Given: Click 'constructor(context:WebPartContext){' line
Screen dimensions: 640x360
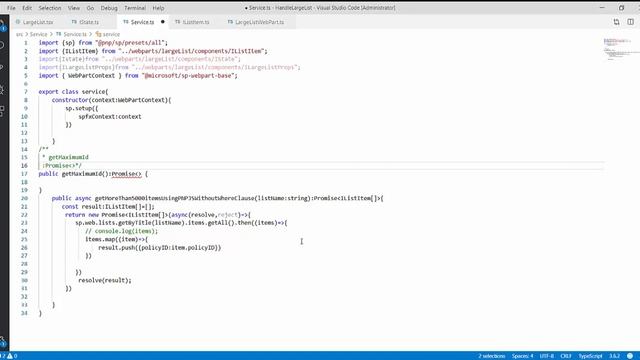Looking at the screenshot, I should click(111, 100).
